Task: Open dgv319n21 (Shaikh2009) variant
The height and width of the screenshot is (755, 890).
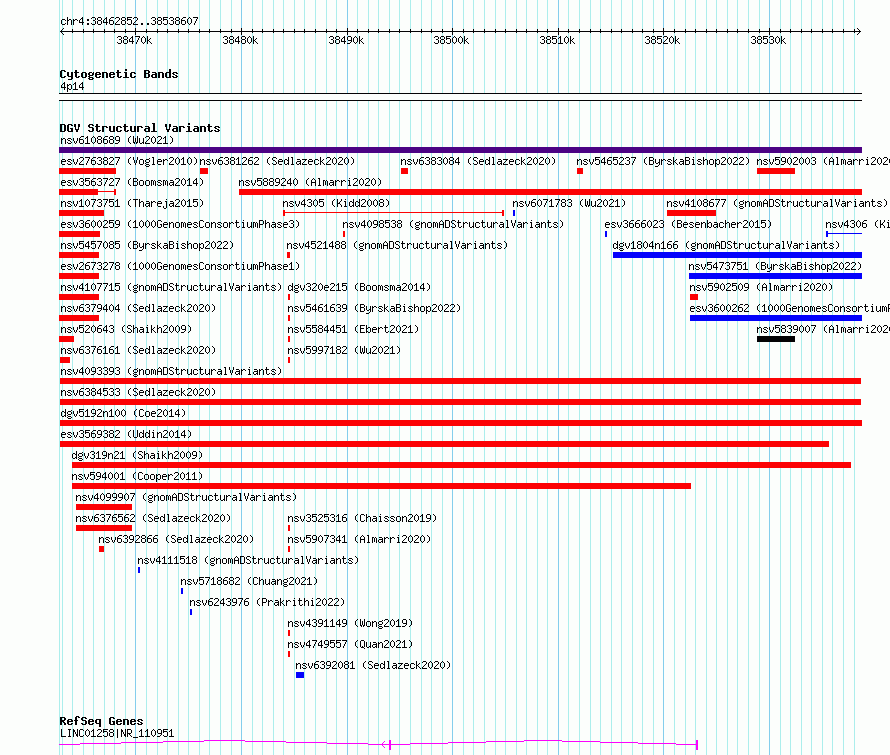Action: pos(137,455)
